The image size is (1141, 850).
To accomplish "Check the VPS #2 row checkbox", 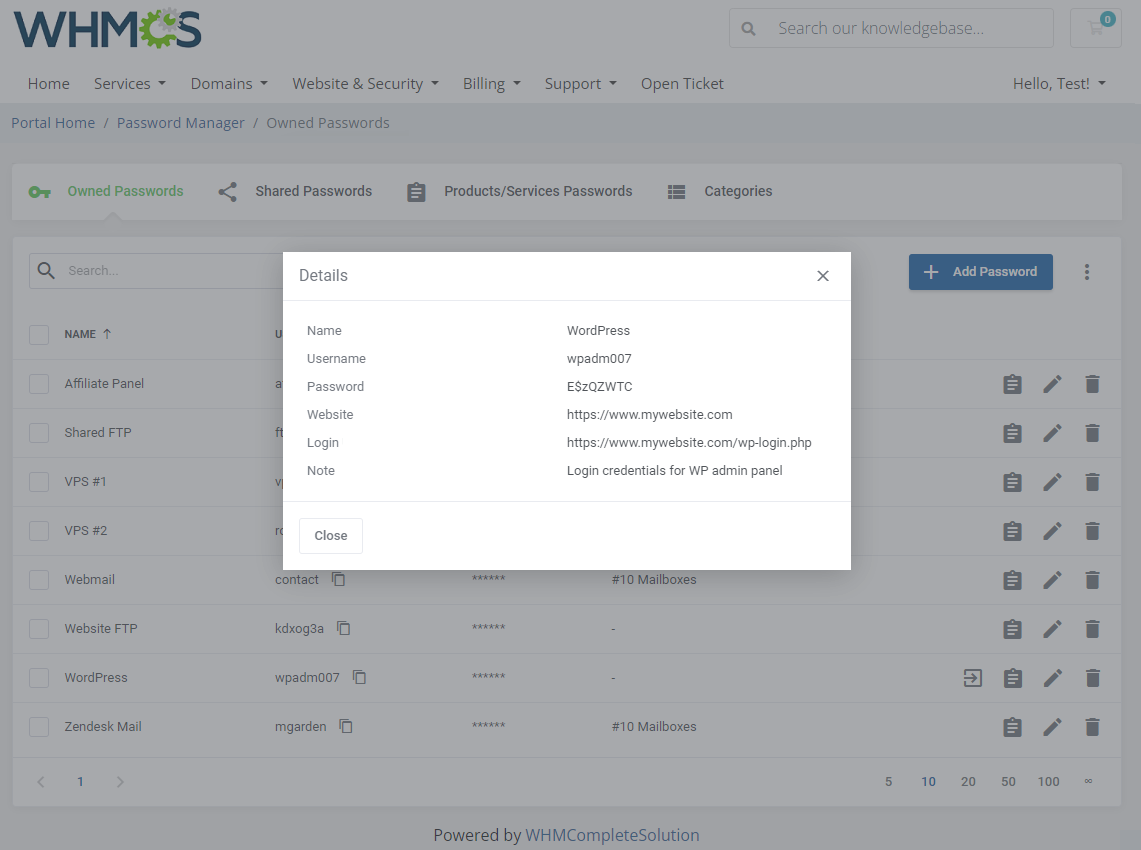I will click(x=39, y=531).
